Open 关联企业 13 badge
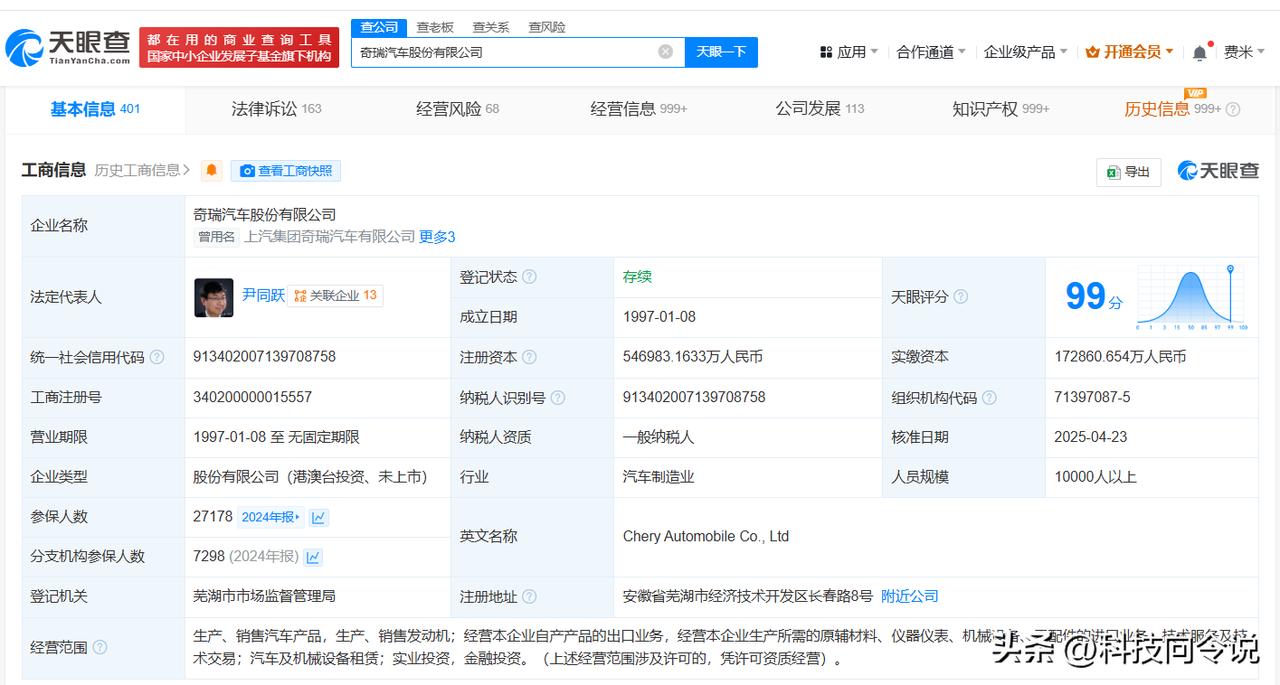The width and height of the screenshot is (1280, 685). (335, 296)
